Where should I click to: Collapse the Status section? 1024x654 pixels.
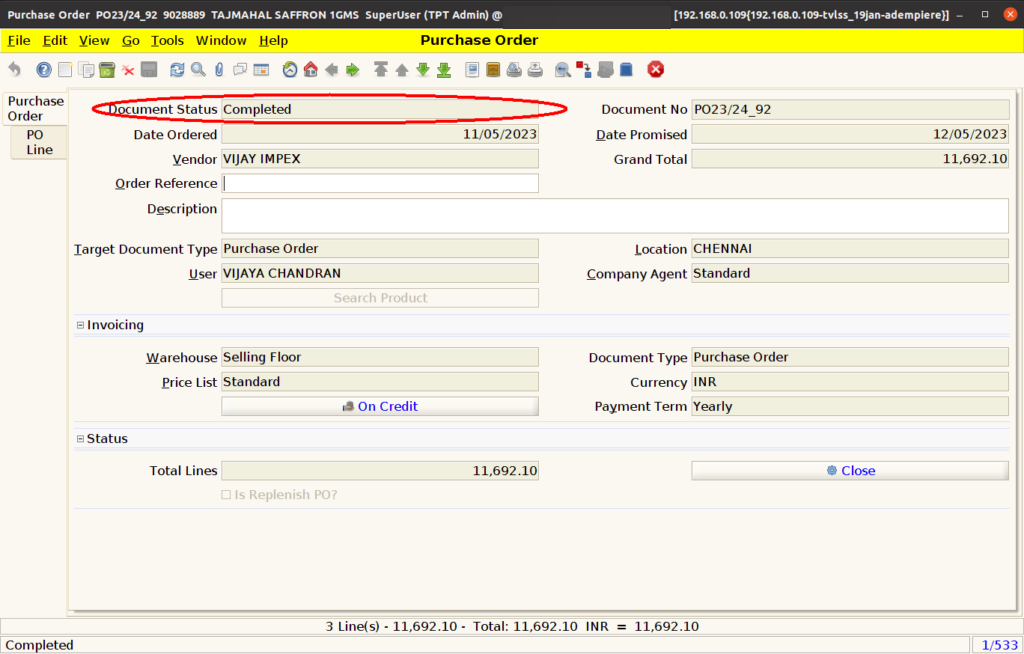80,438
